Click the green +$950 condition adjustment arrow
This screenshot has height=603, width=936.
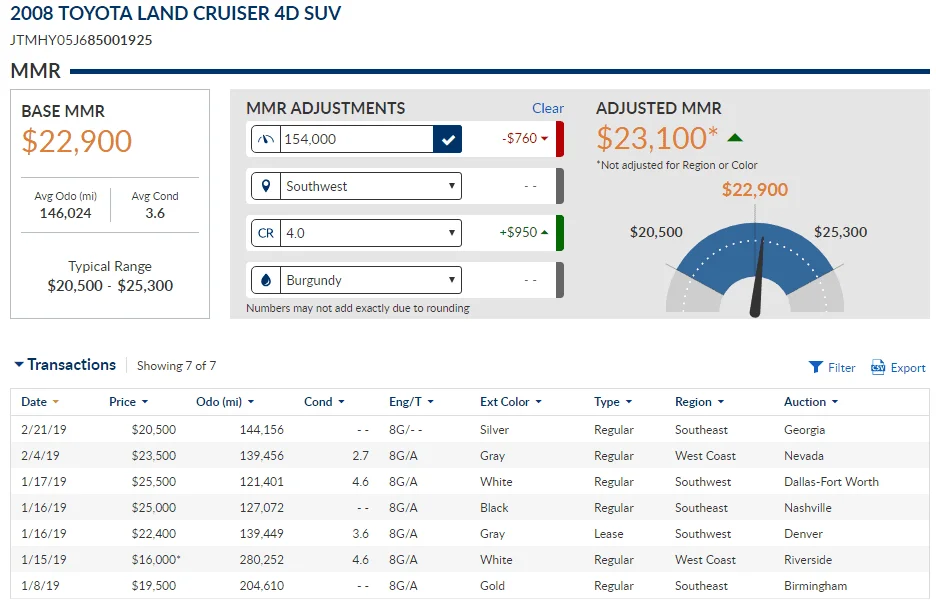point(544,232)
